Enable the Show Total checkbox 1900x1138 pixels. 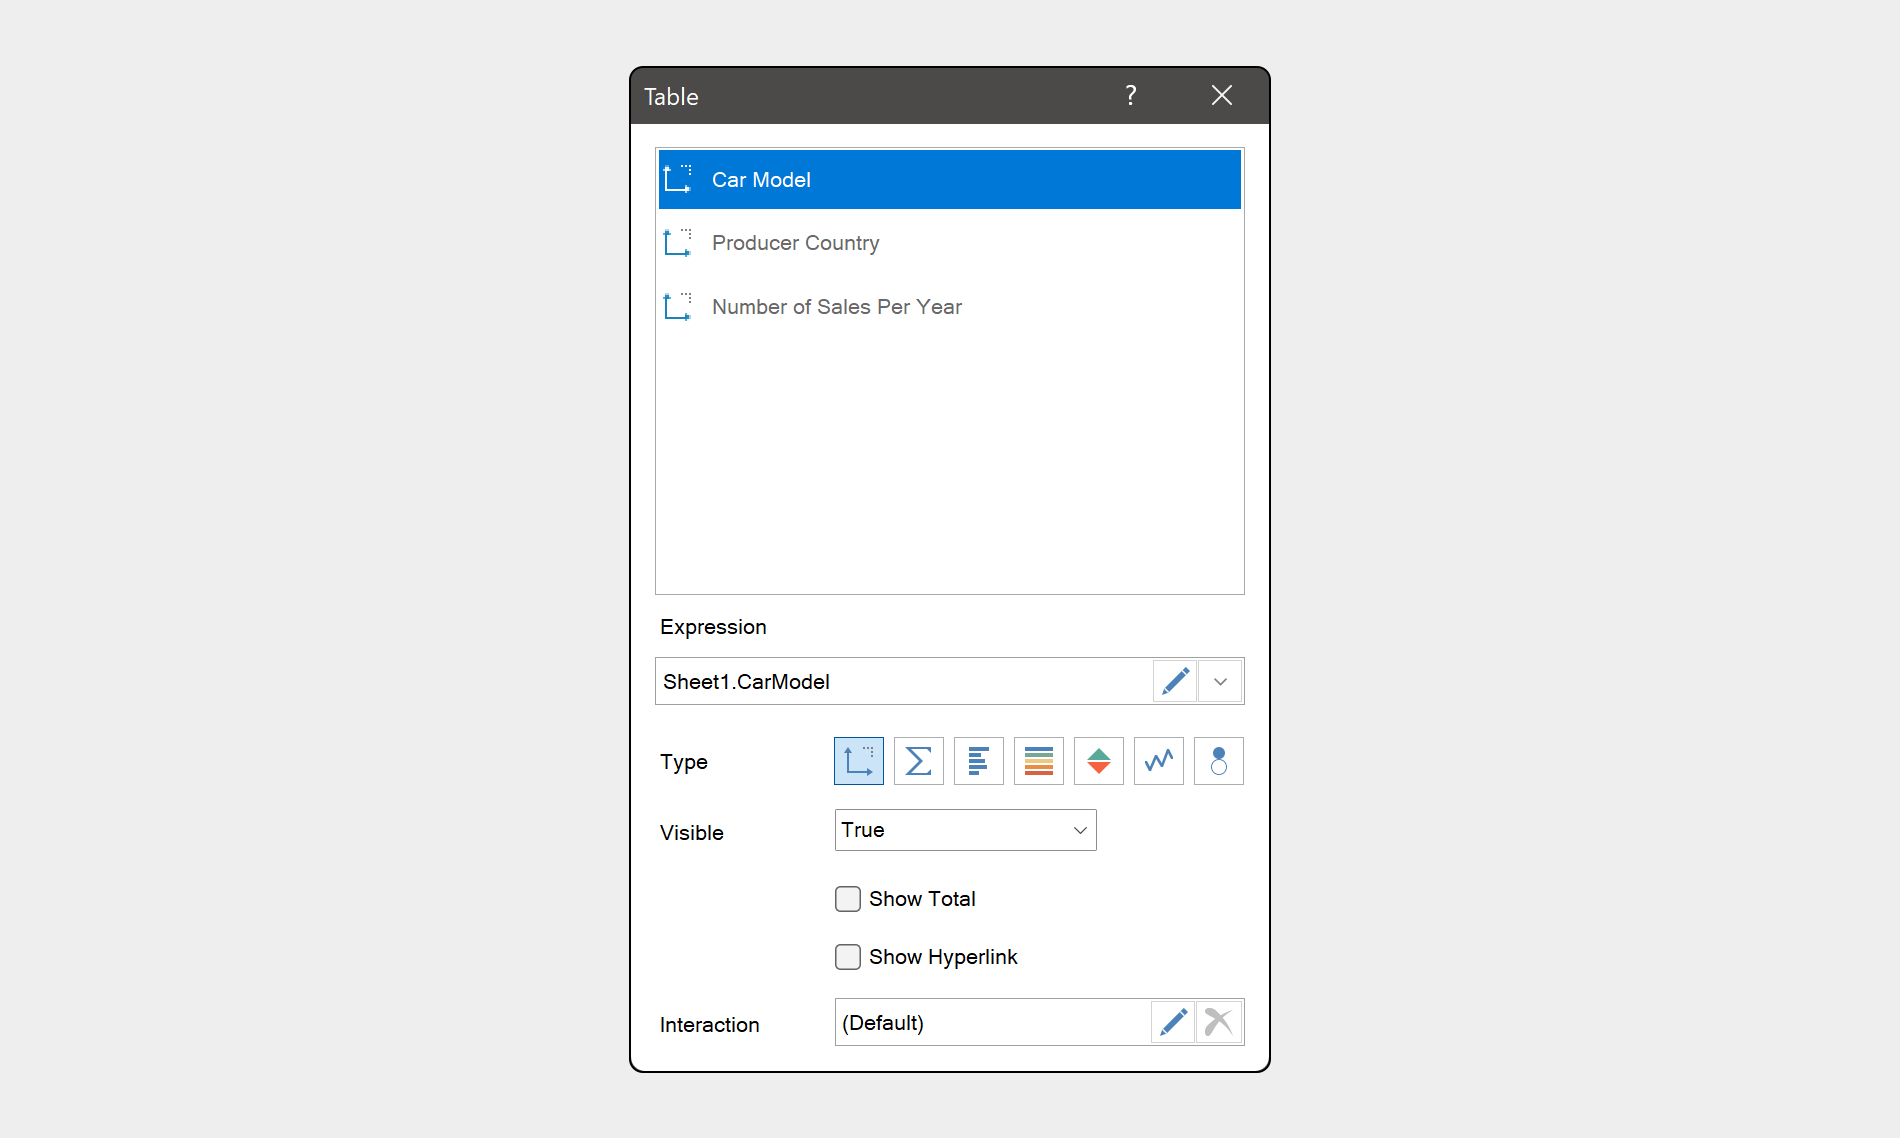point(848,899)
